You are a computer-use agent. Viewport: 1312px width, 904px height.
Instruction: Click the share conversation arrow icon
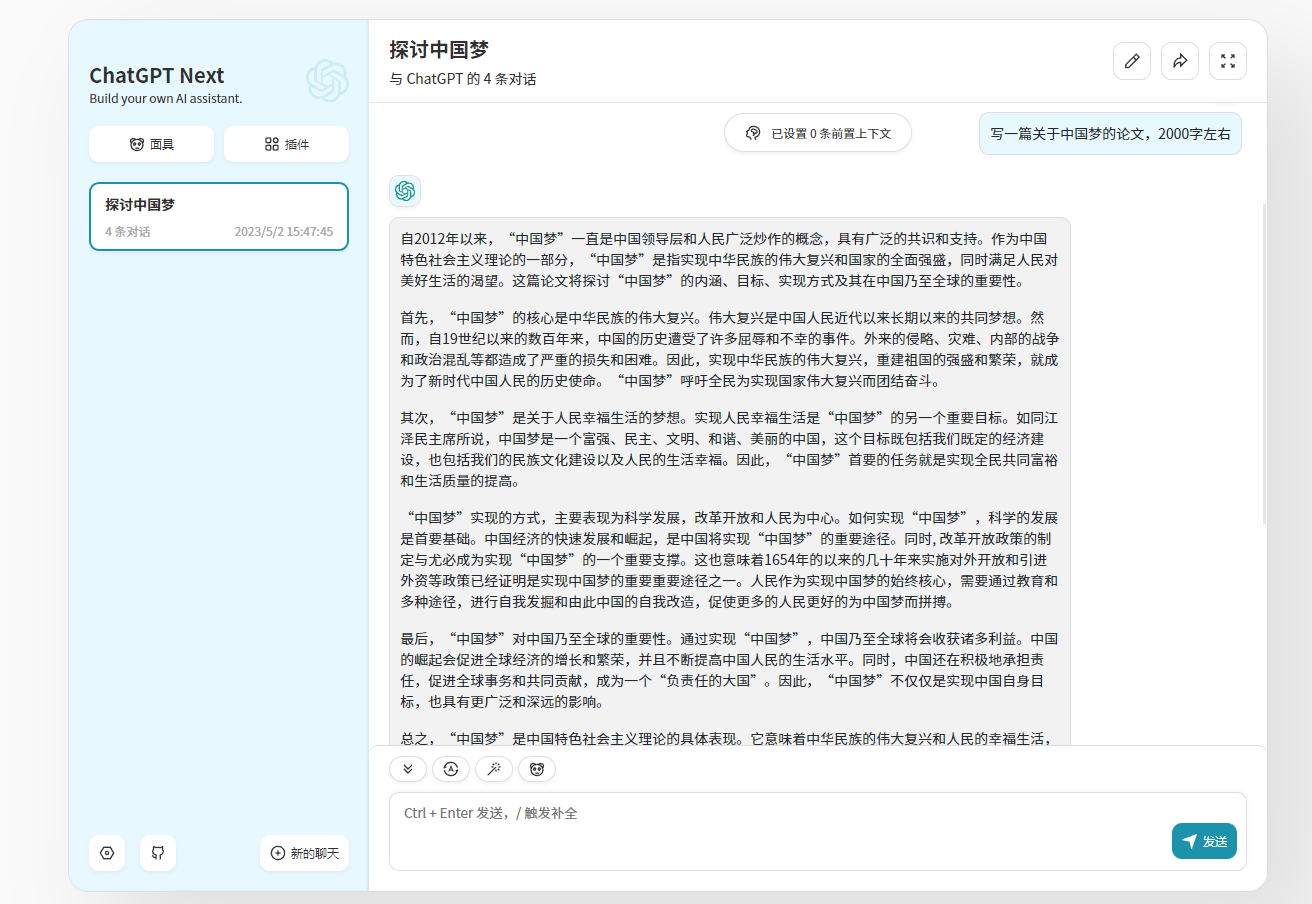1180,61
